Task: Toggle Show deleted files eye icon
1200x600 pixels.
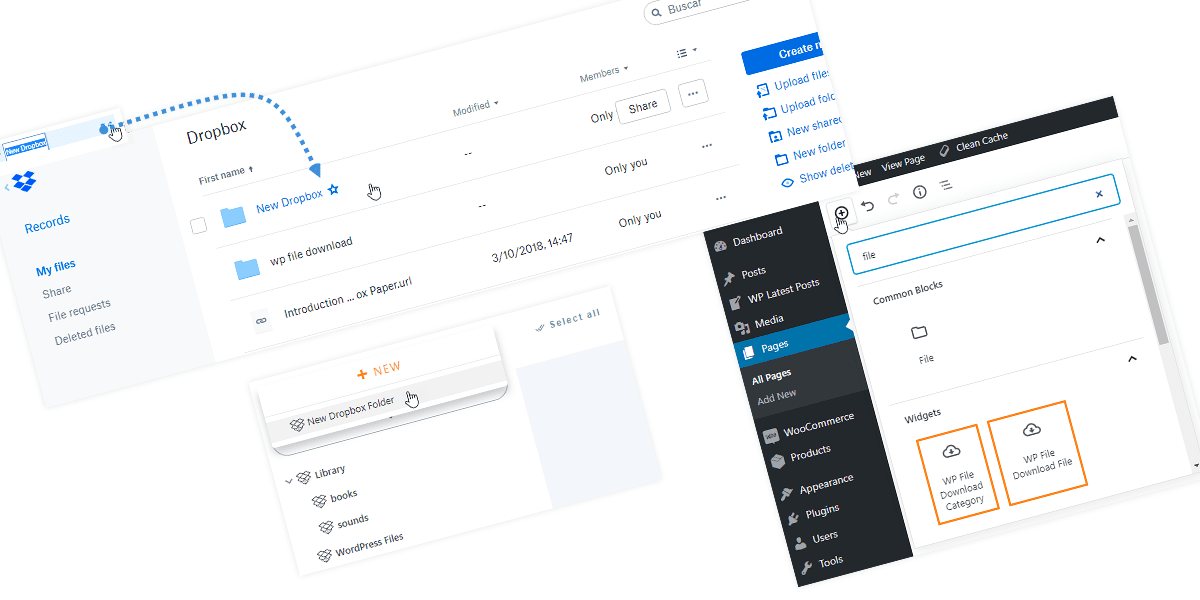Action: (x=787, y=181)
